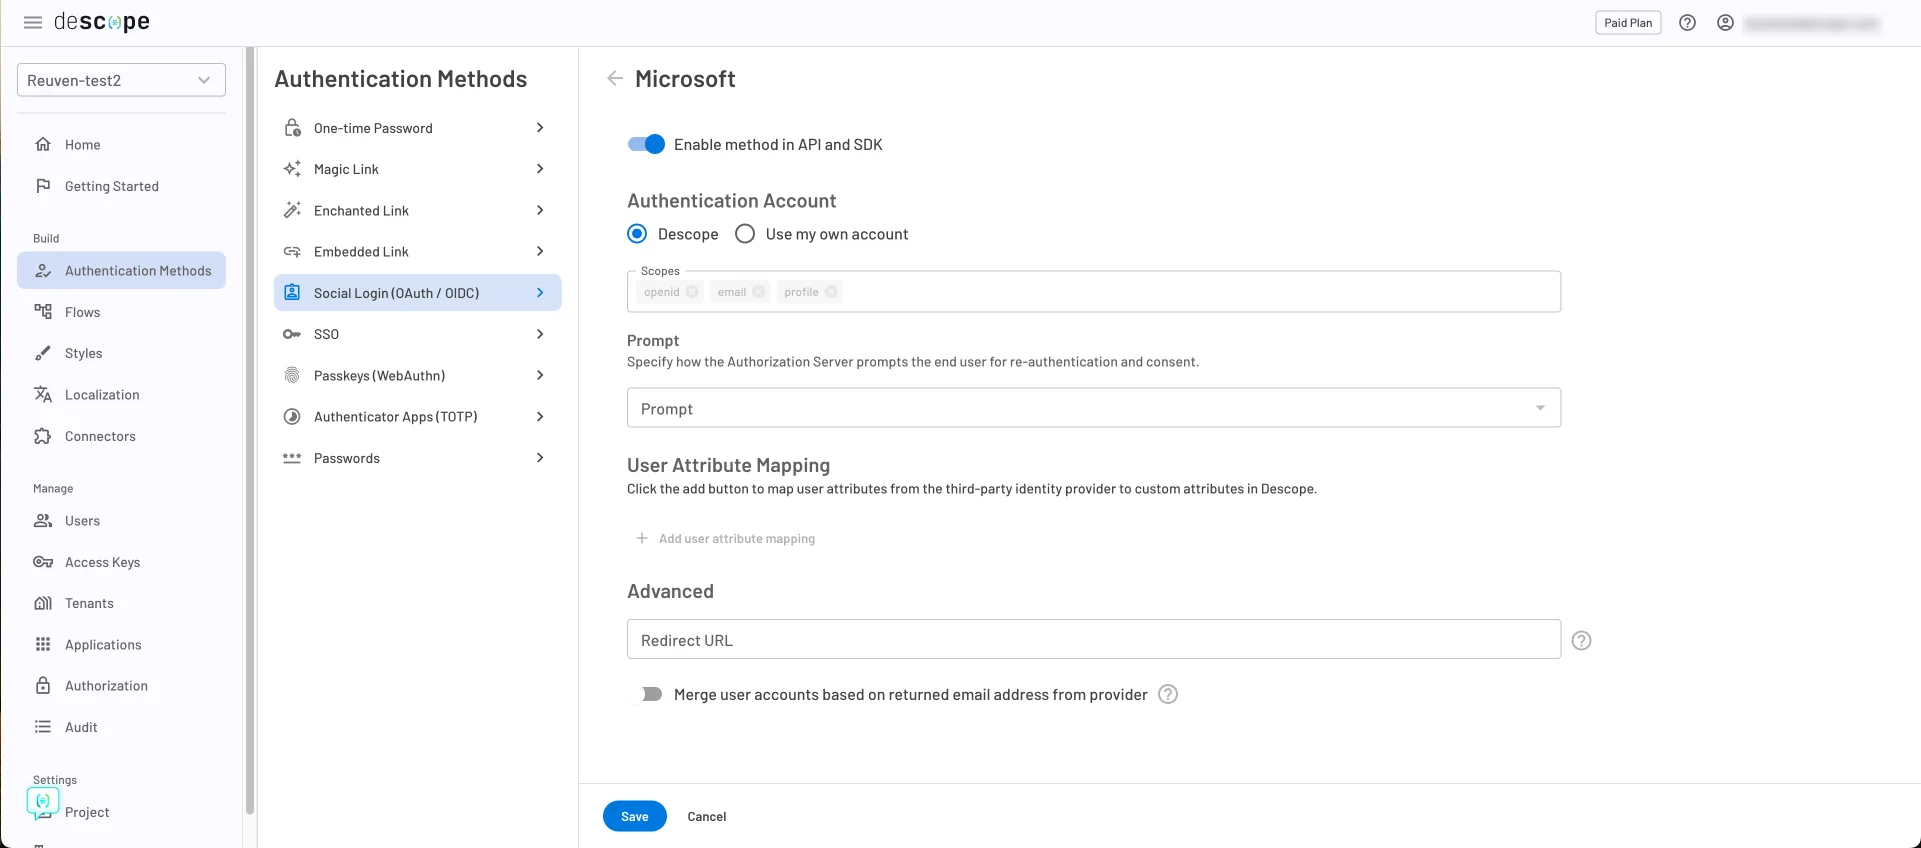The image size is (1921, 848).
Task: Remove the profile scope chip
Action: coord(831,292)
